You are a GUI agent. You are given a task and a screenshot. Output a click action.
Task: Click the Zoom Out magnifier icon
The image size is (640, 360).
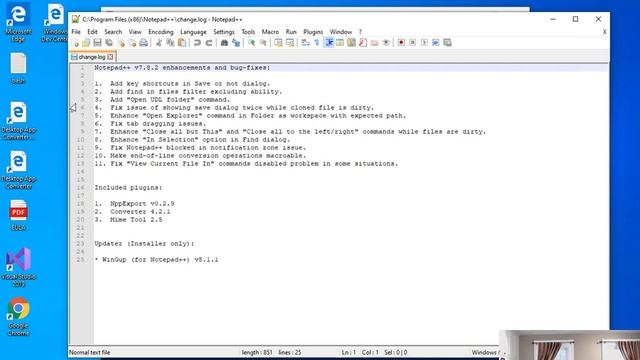click(x=263, y=42)
